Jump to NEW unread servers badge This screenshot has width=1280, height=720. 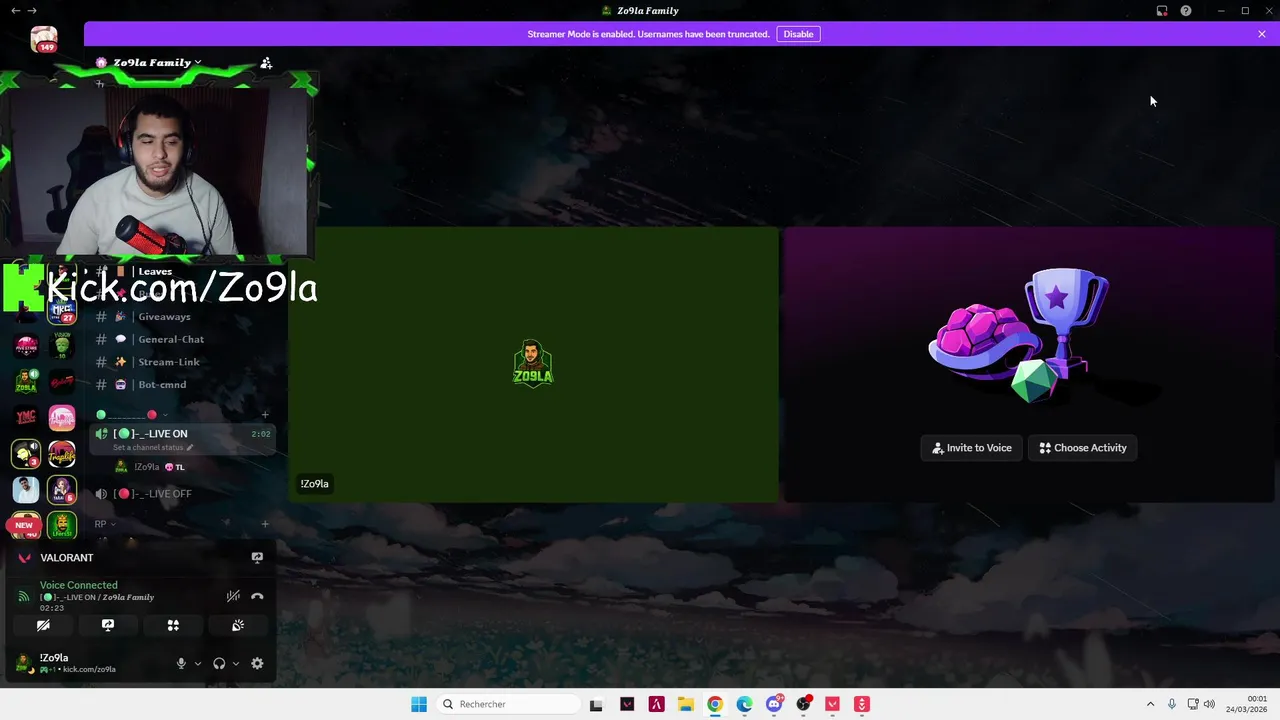24,525
